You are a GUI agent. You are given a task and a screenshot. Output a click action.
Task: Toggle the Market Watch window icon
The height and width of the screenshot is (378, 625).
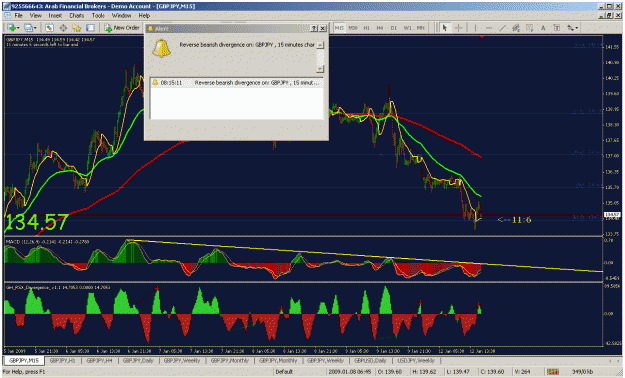pos(49,28)
